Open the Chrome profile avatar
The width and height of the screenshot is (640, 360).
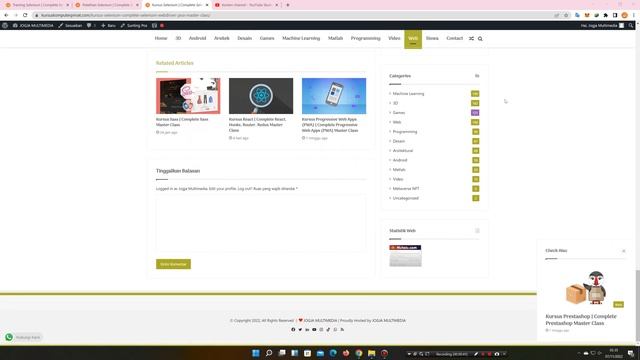(624, 15)
